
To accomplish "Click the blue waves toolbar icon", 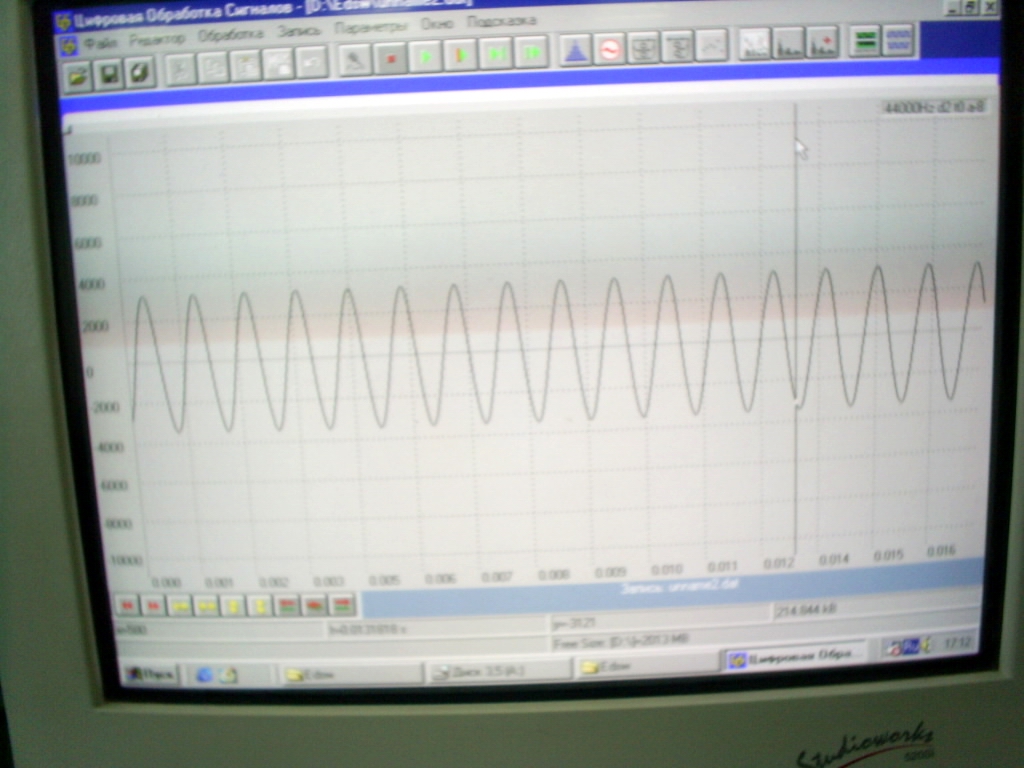I will (x=899, y=40).
